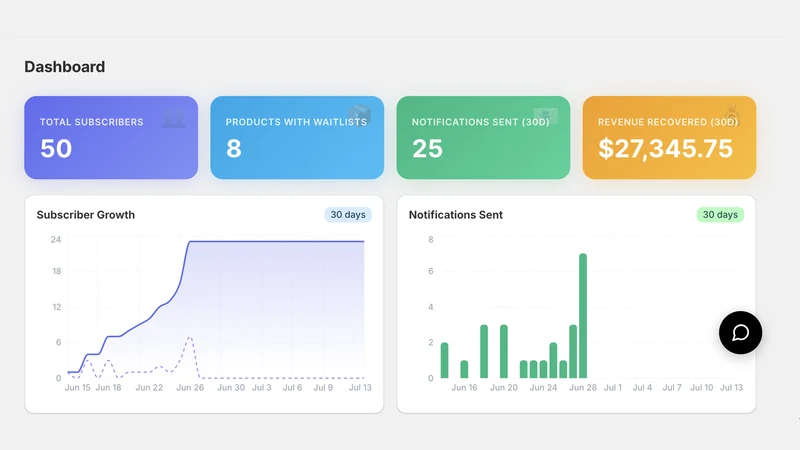Click the Jun 26 label on Subscriber Growth axis
800x450 pixels.
pyautogui.click(x=190, y=388)
